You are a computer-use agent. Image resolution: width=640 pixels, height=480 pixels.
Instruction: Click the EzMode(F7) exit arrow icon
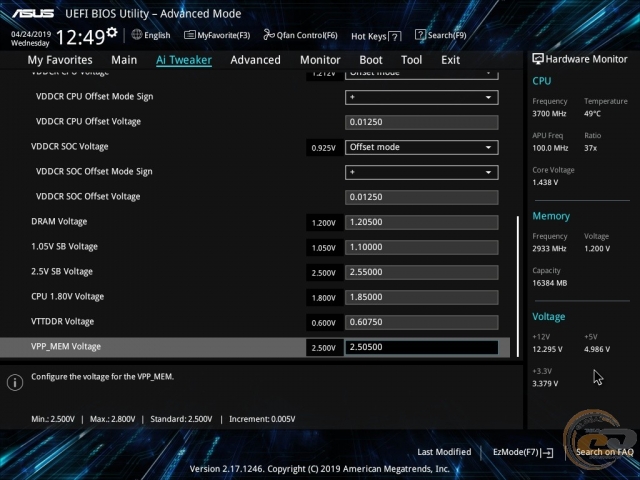(547, 452)
